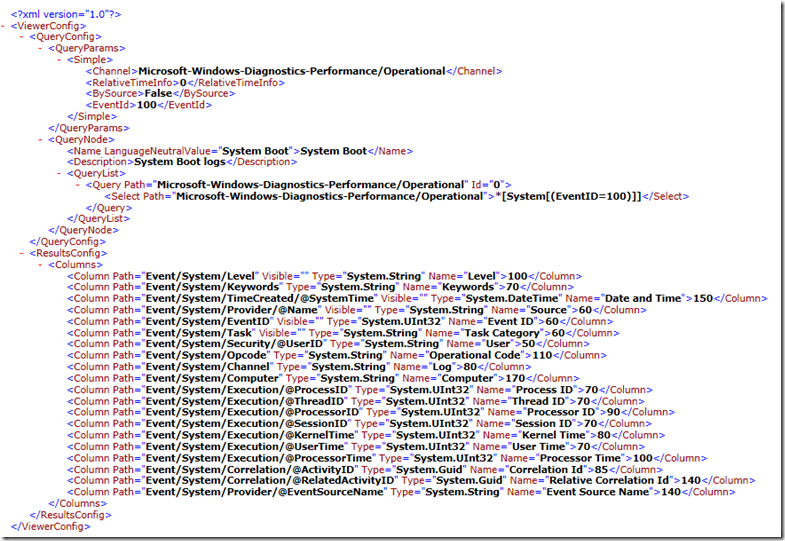The image size is (785, 541).
Task: Click the Event/System/Provider/@Name column path
Action: (232, 310)
